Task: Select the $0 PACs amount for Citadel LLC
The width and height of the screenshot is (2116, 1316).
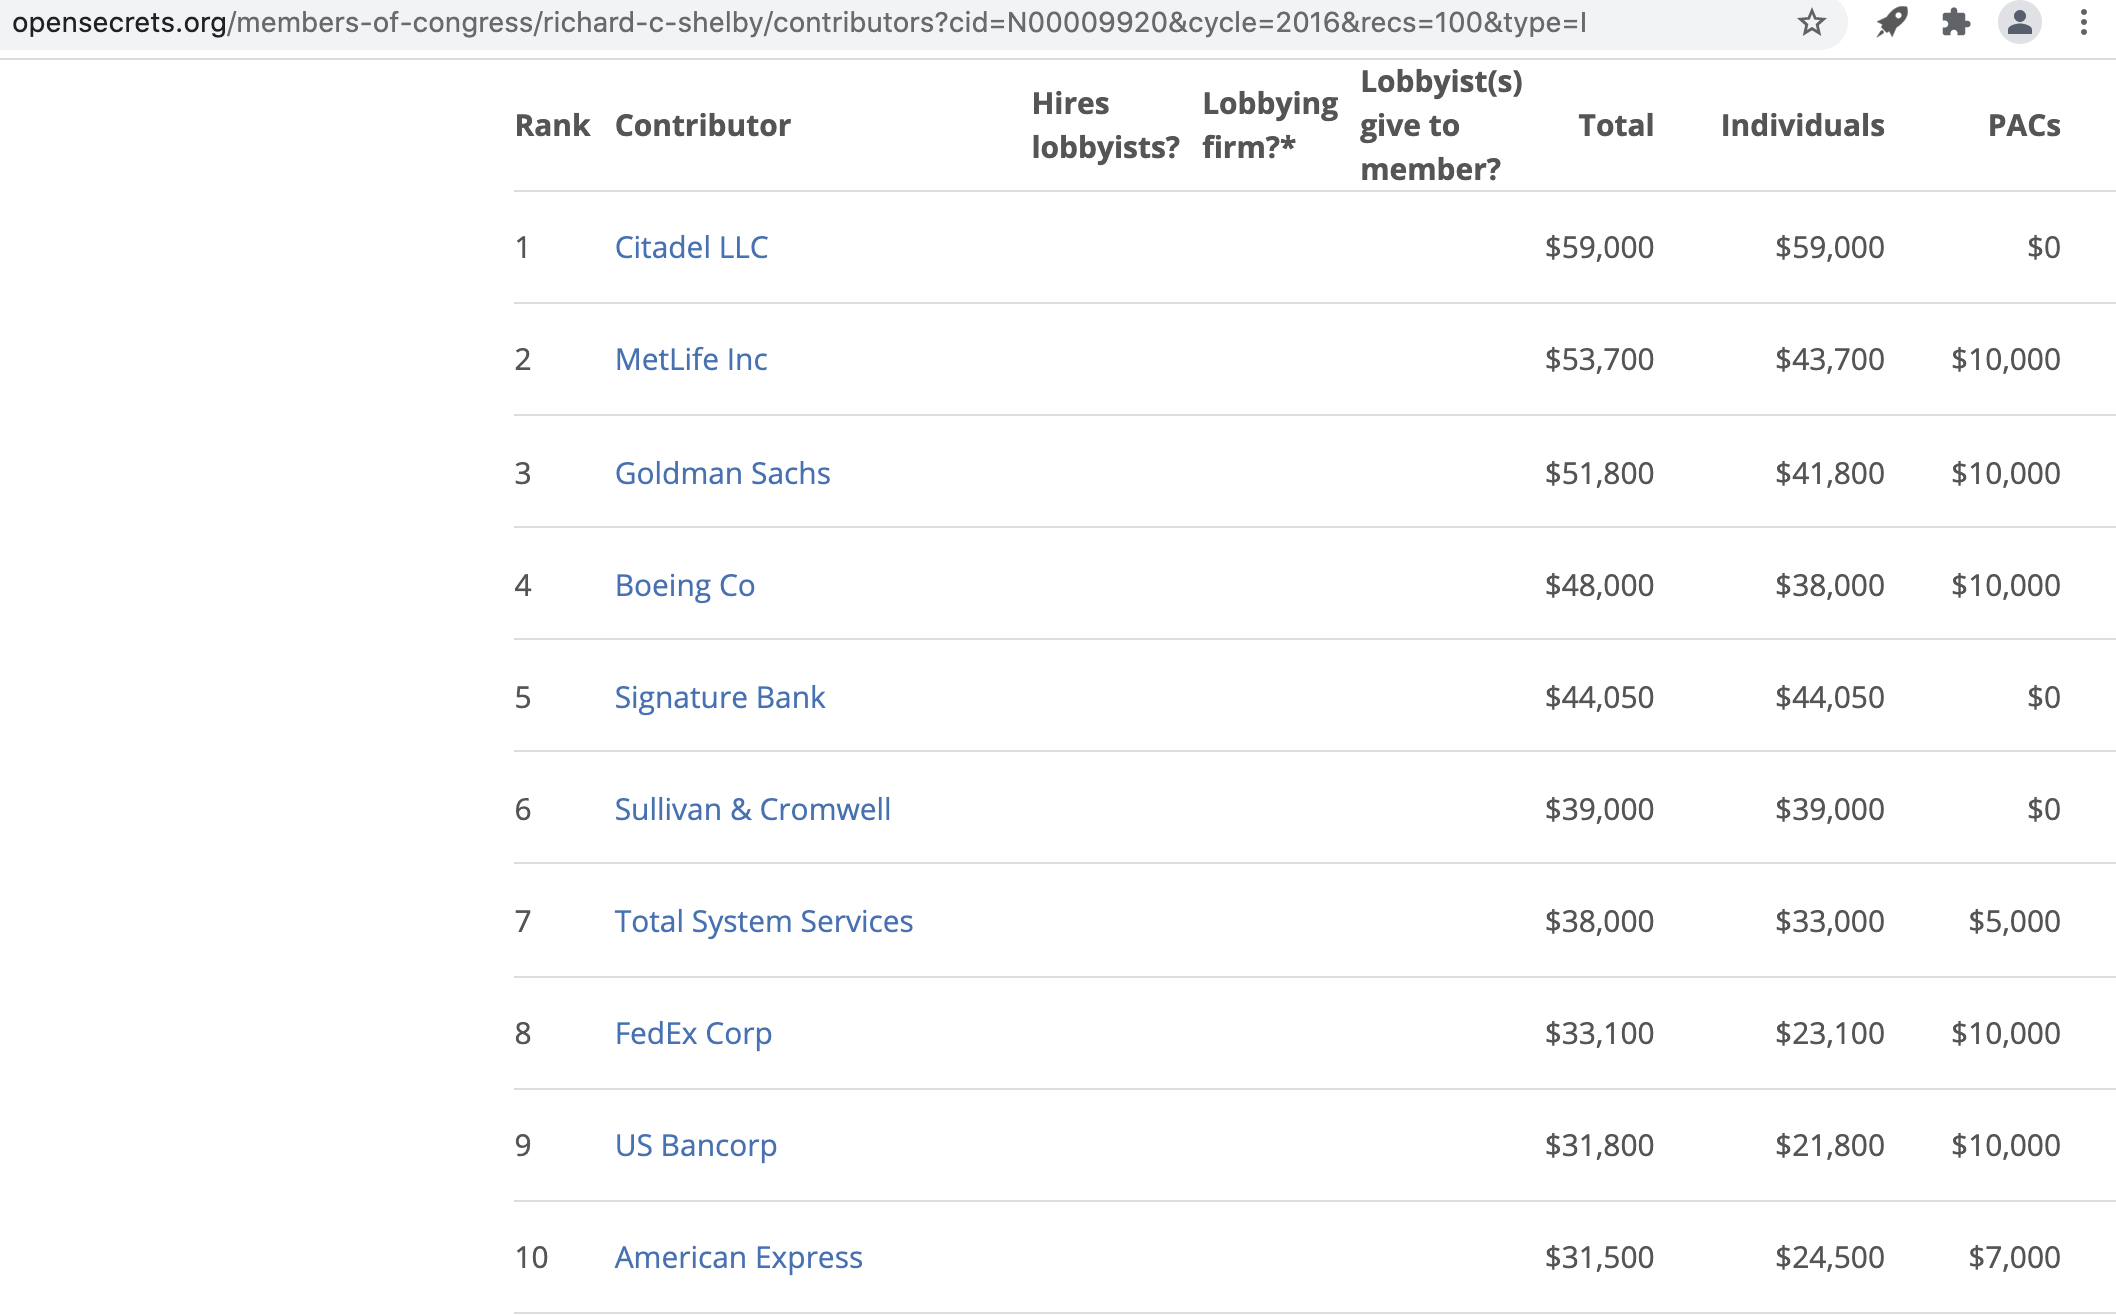Action: (2043, 247)
